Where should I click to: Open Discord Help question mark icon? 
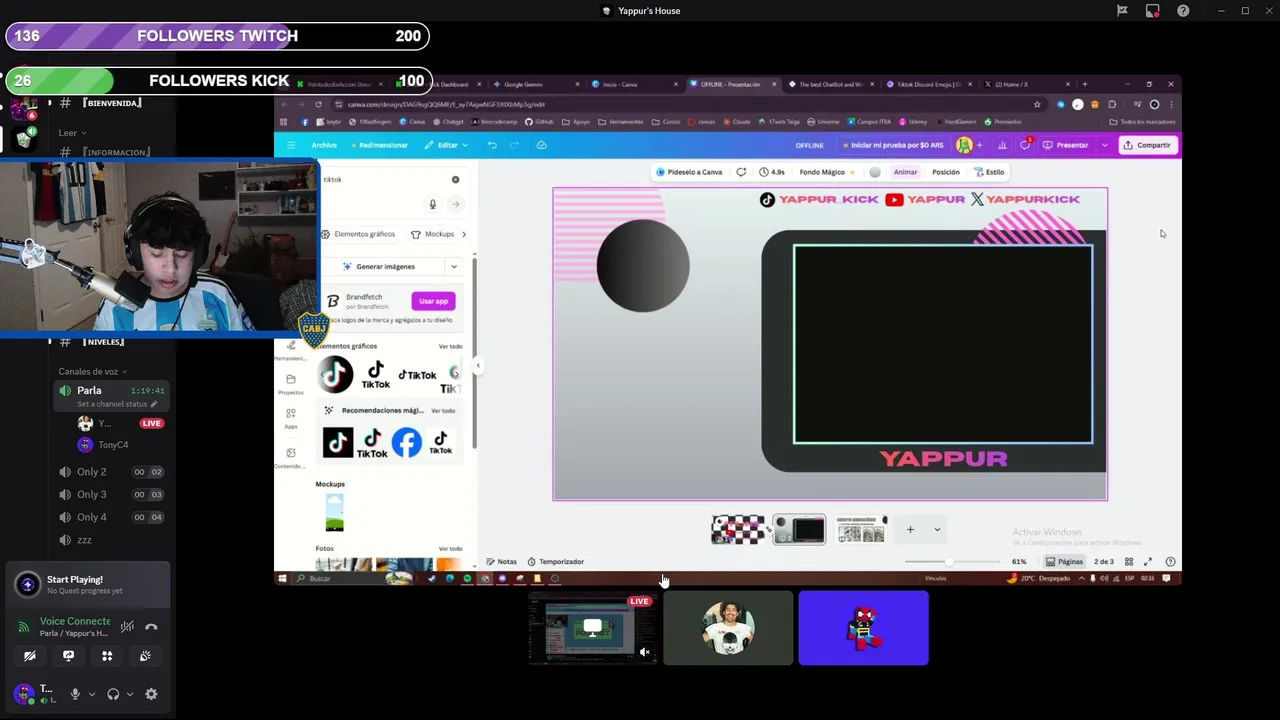pos(1183,11)
